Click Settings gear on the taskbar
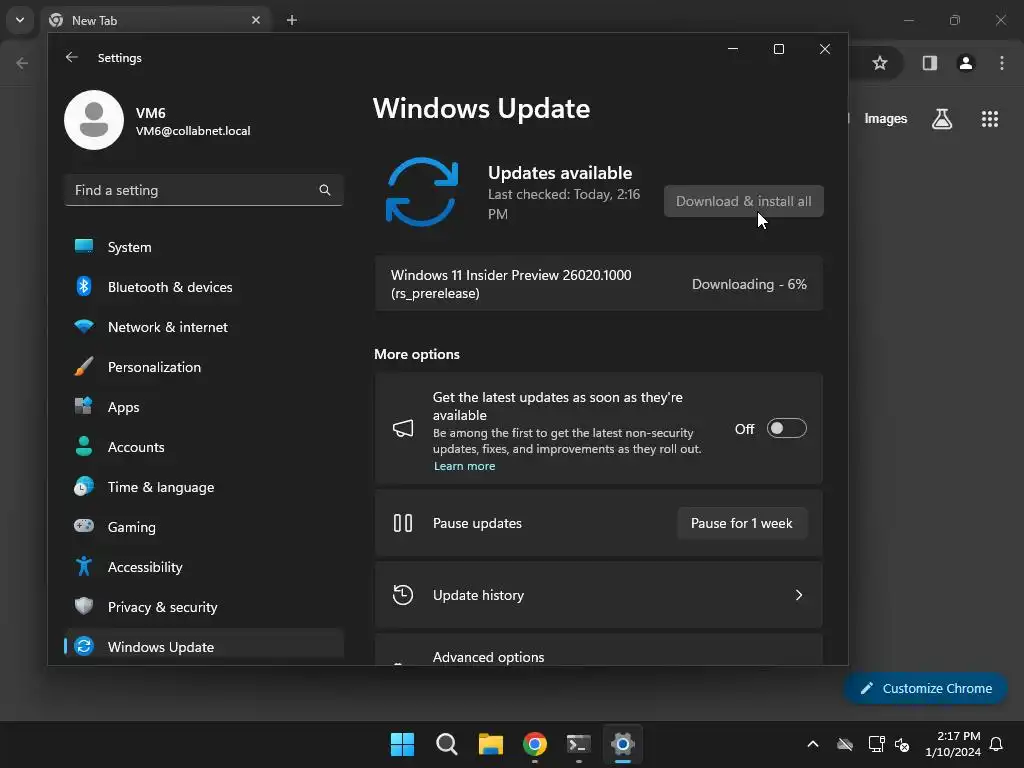1024x768 pixels. 623,744
